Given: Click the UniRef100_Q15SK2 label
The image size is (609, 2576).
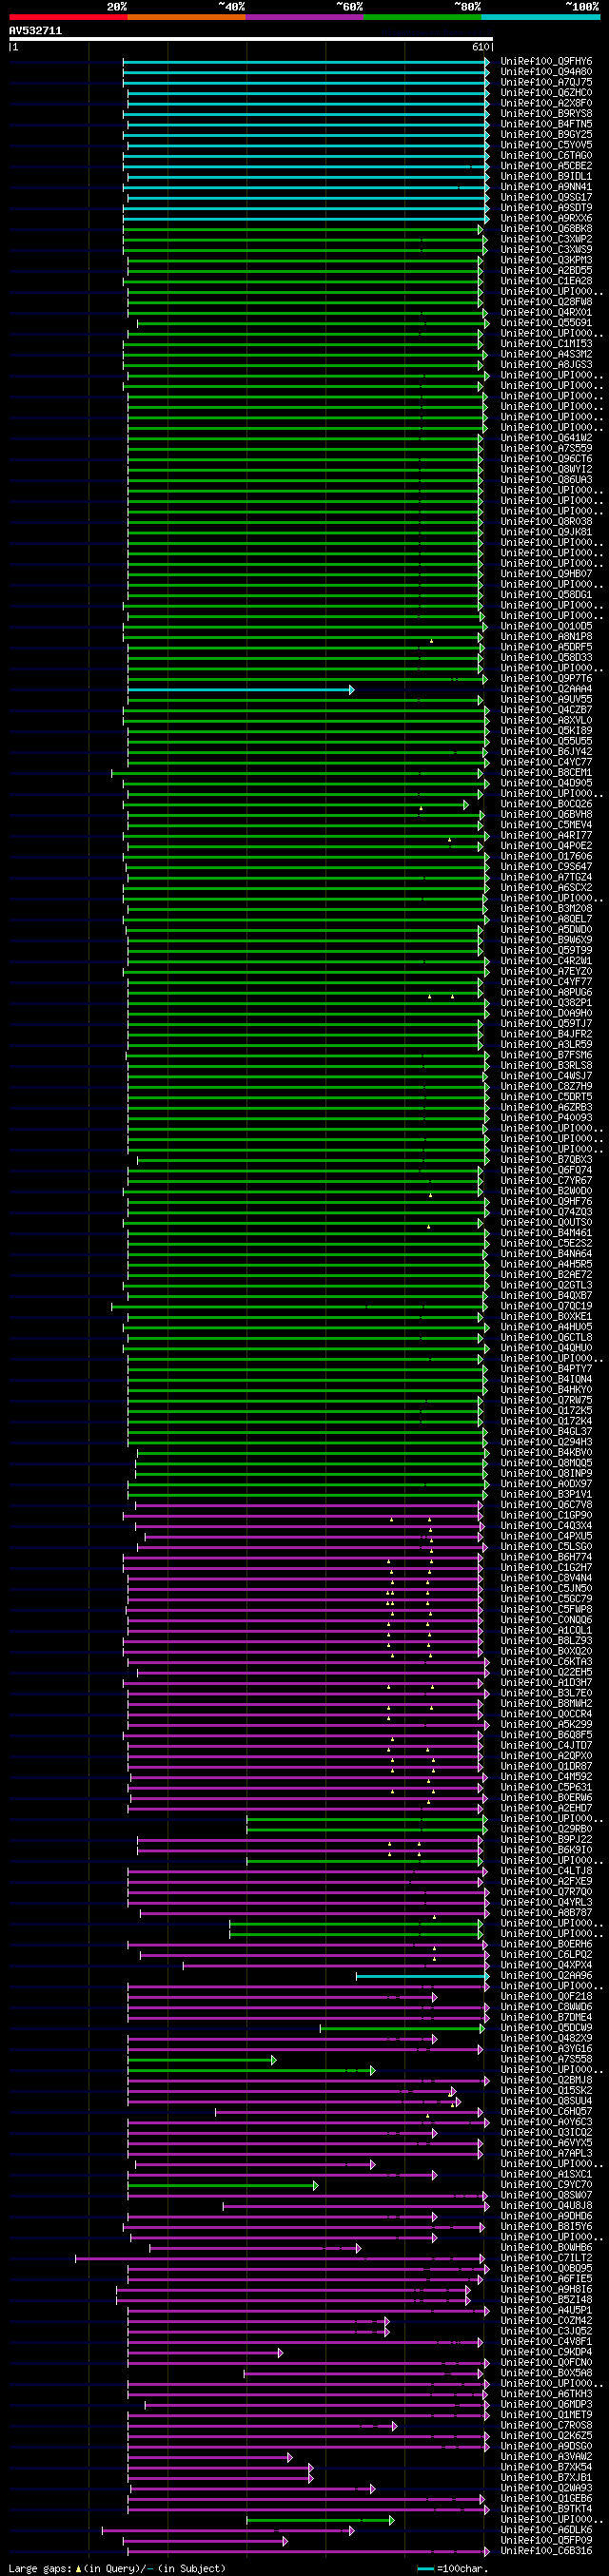Looking at the screenshot, I should tap(546, 2091).
